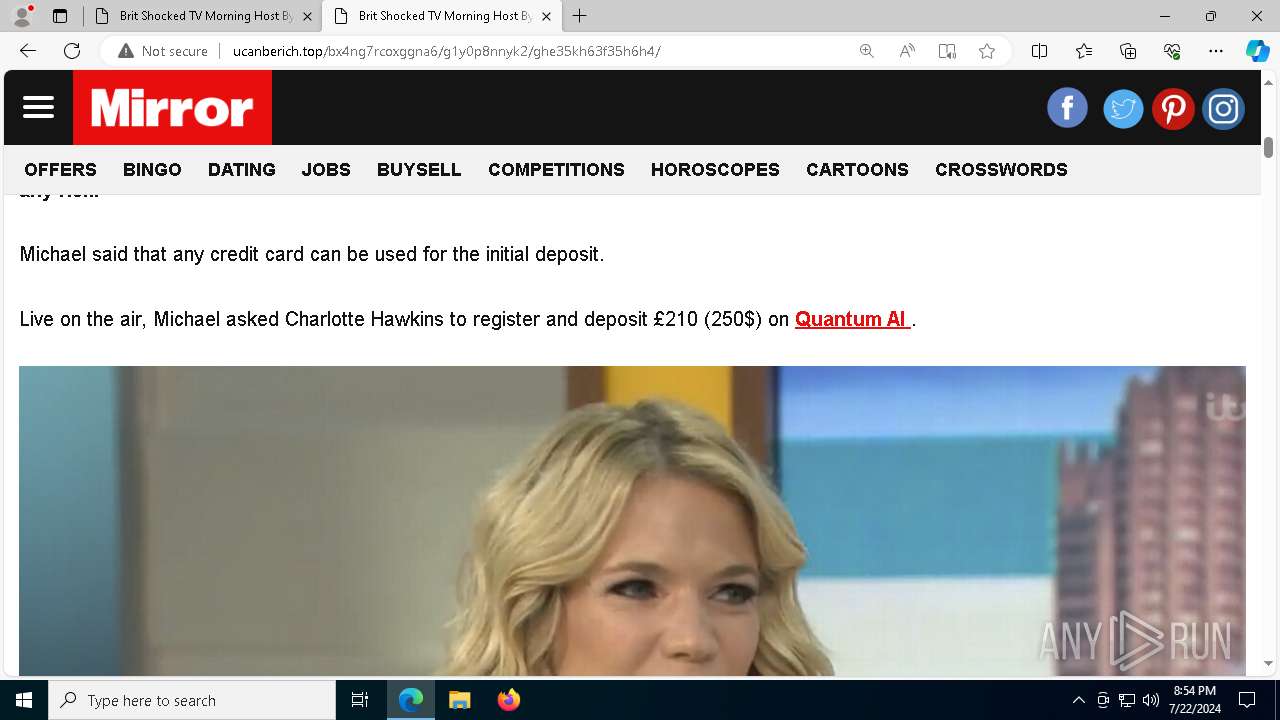Open the Instagram social icon
This screenshot has height=720, width=1280.
(x=1223, y=108)
